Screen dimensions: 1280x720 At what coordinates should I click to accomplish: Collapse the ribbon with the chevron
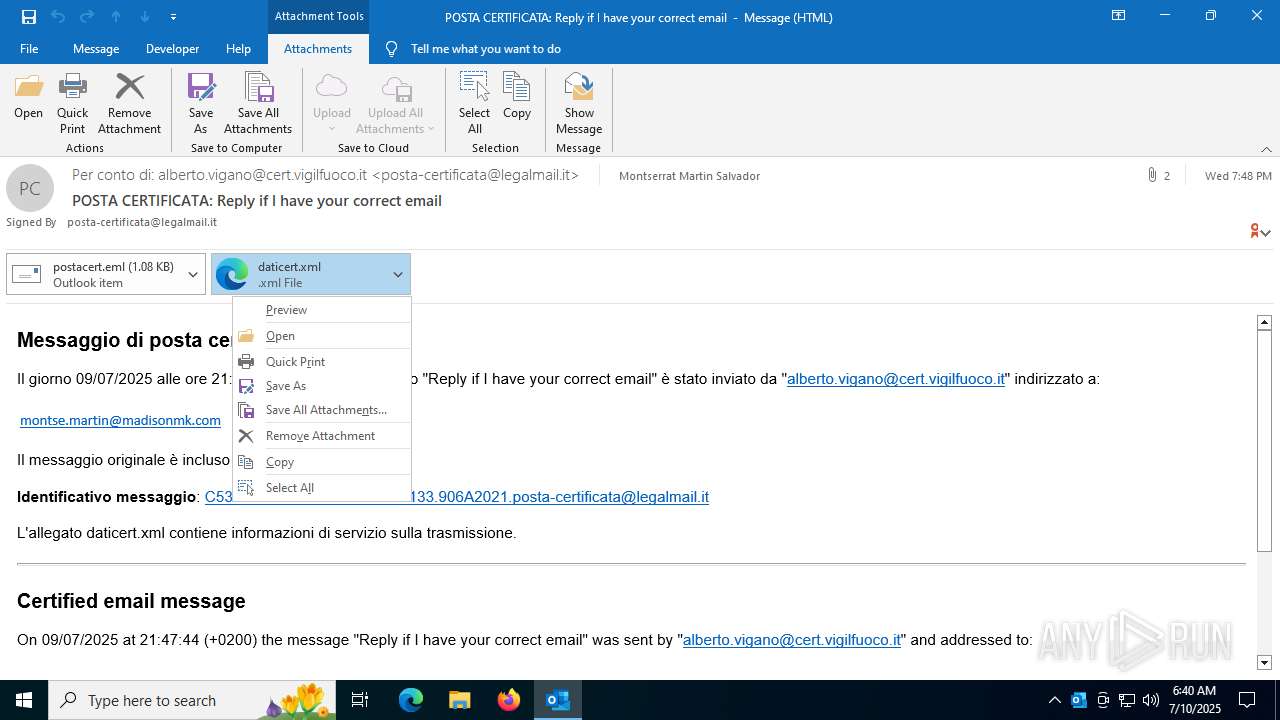click(1266, 149)
